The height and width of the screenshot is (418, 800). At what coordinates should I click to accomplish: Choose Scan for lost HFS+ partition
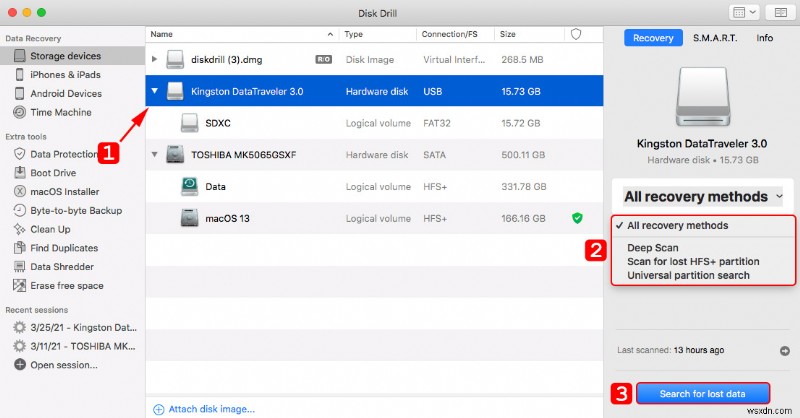click(693, 261)
